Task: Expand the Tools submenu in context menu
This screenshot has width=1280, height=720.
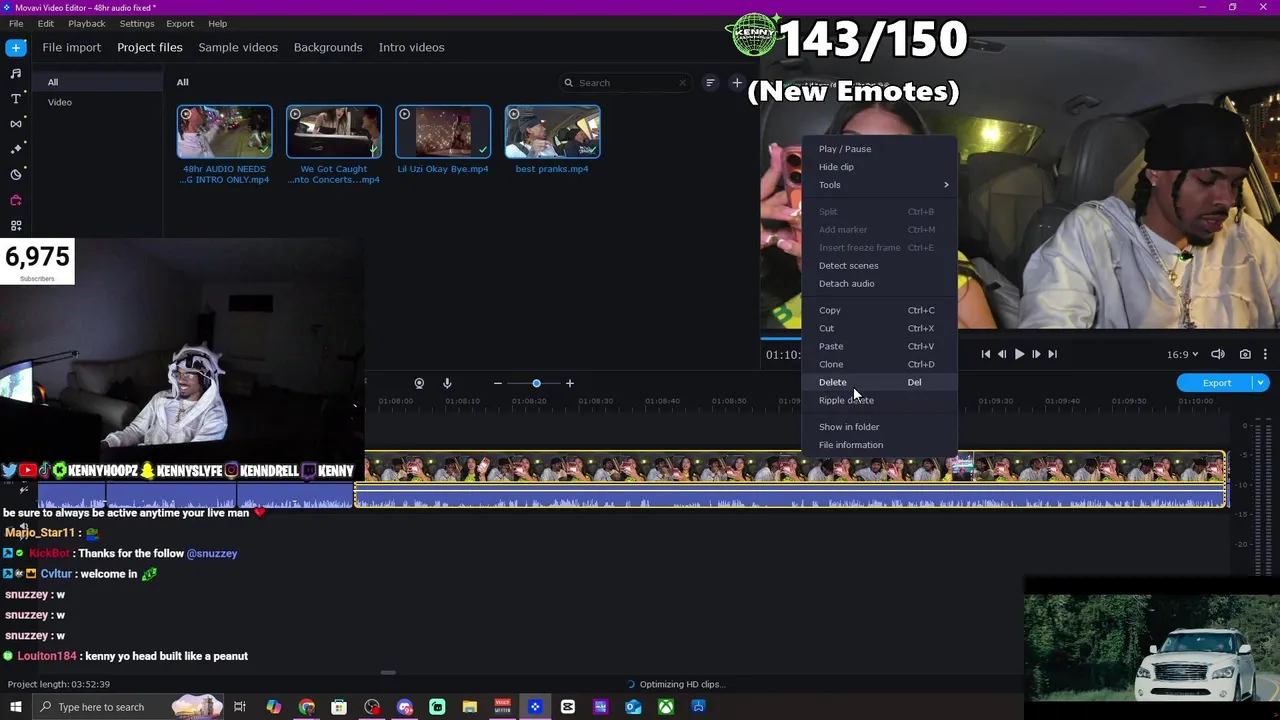Action: point(882,185)
